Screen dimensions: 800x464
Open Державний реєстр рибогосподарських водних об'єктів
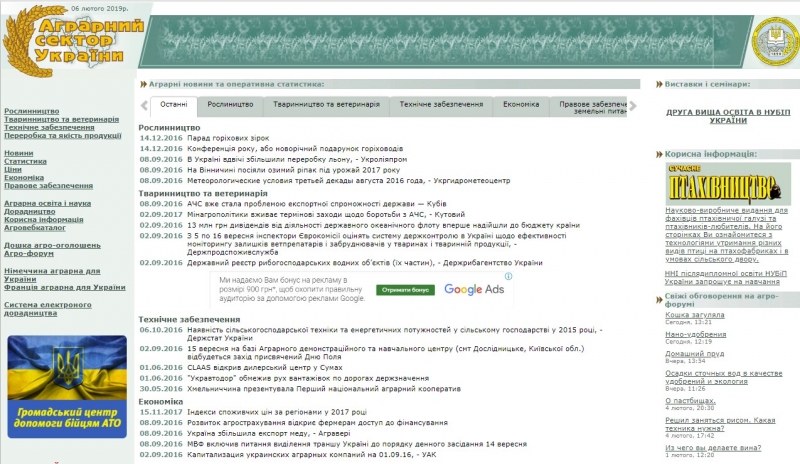[x=365, y=262]
